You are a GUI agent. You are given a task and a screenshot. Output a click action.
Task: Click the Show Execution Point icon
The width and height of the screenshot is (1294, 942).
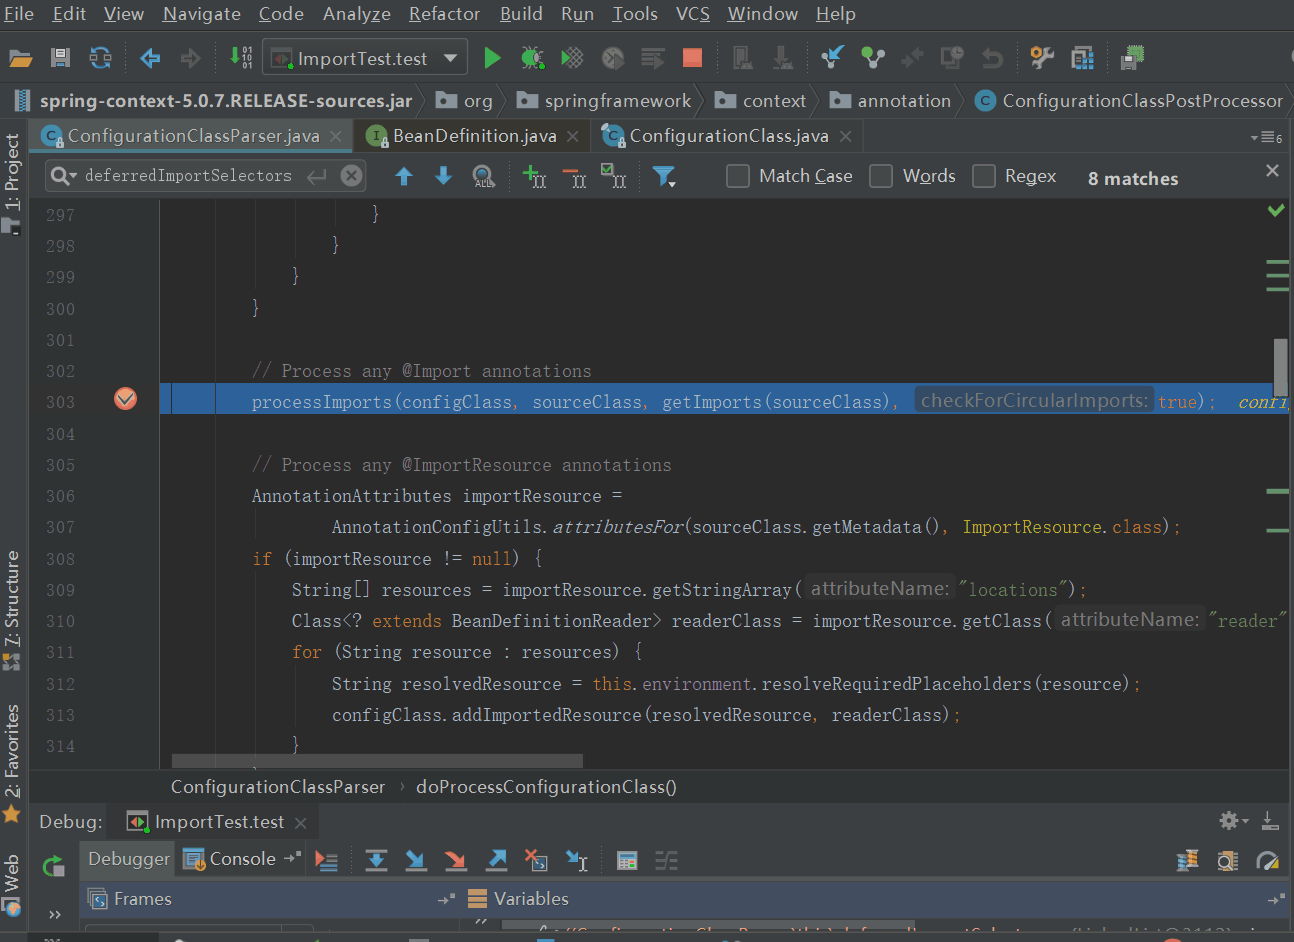(326, 860)
